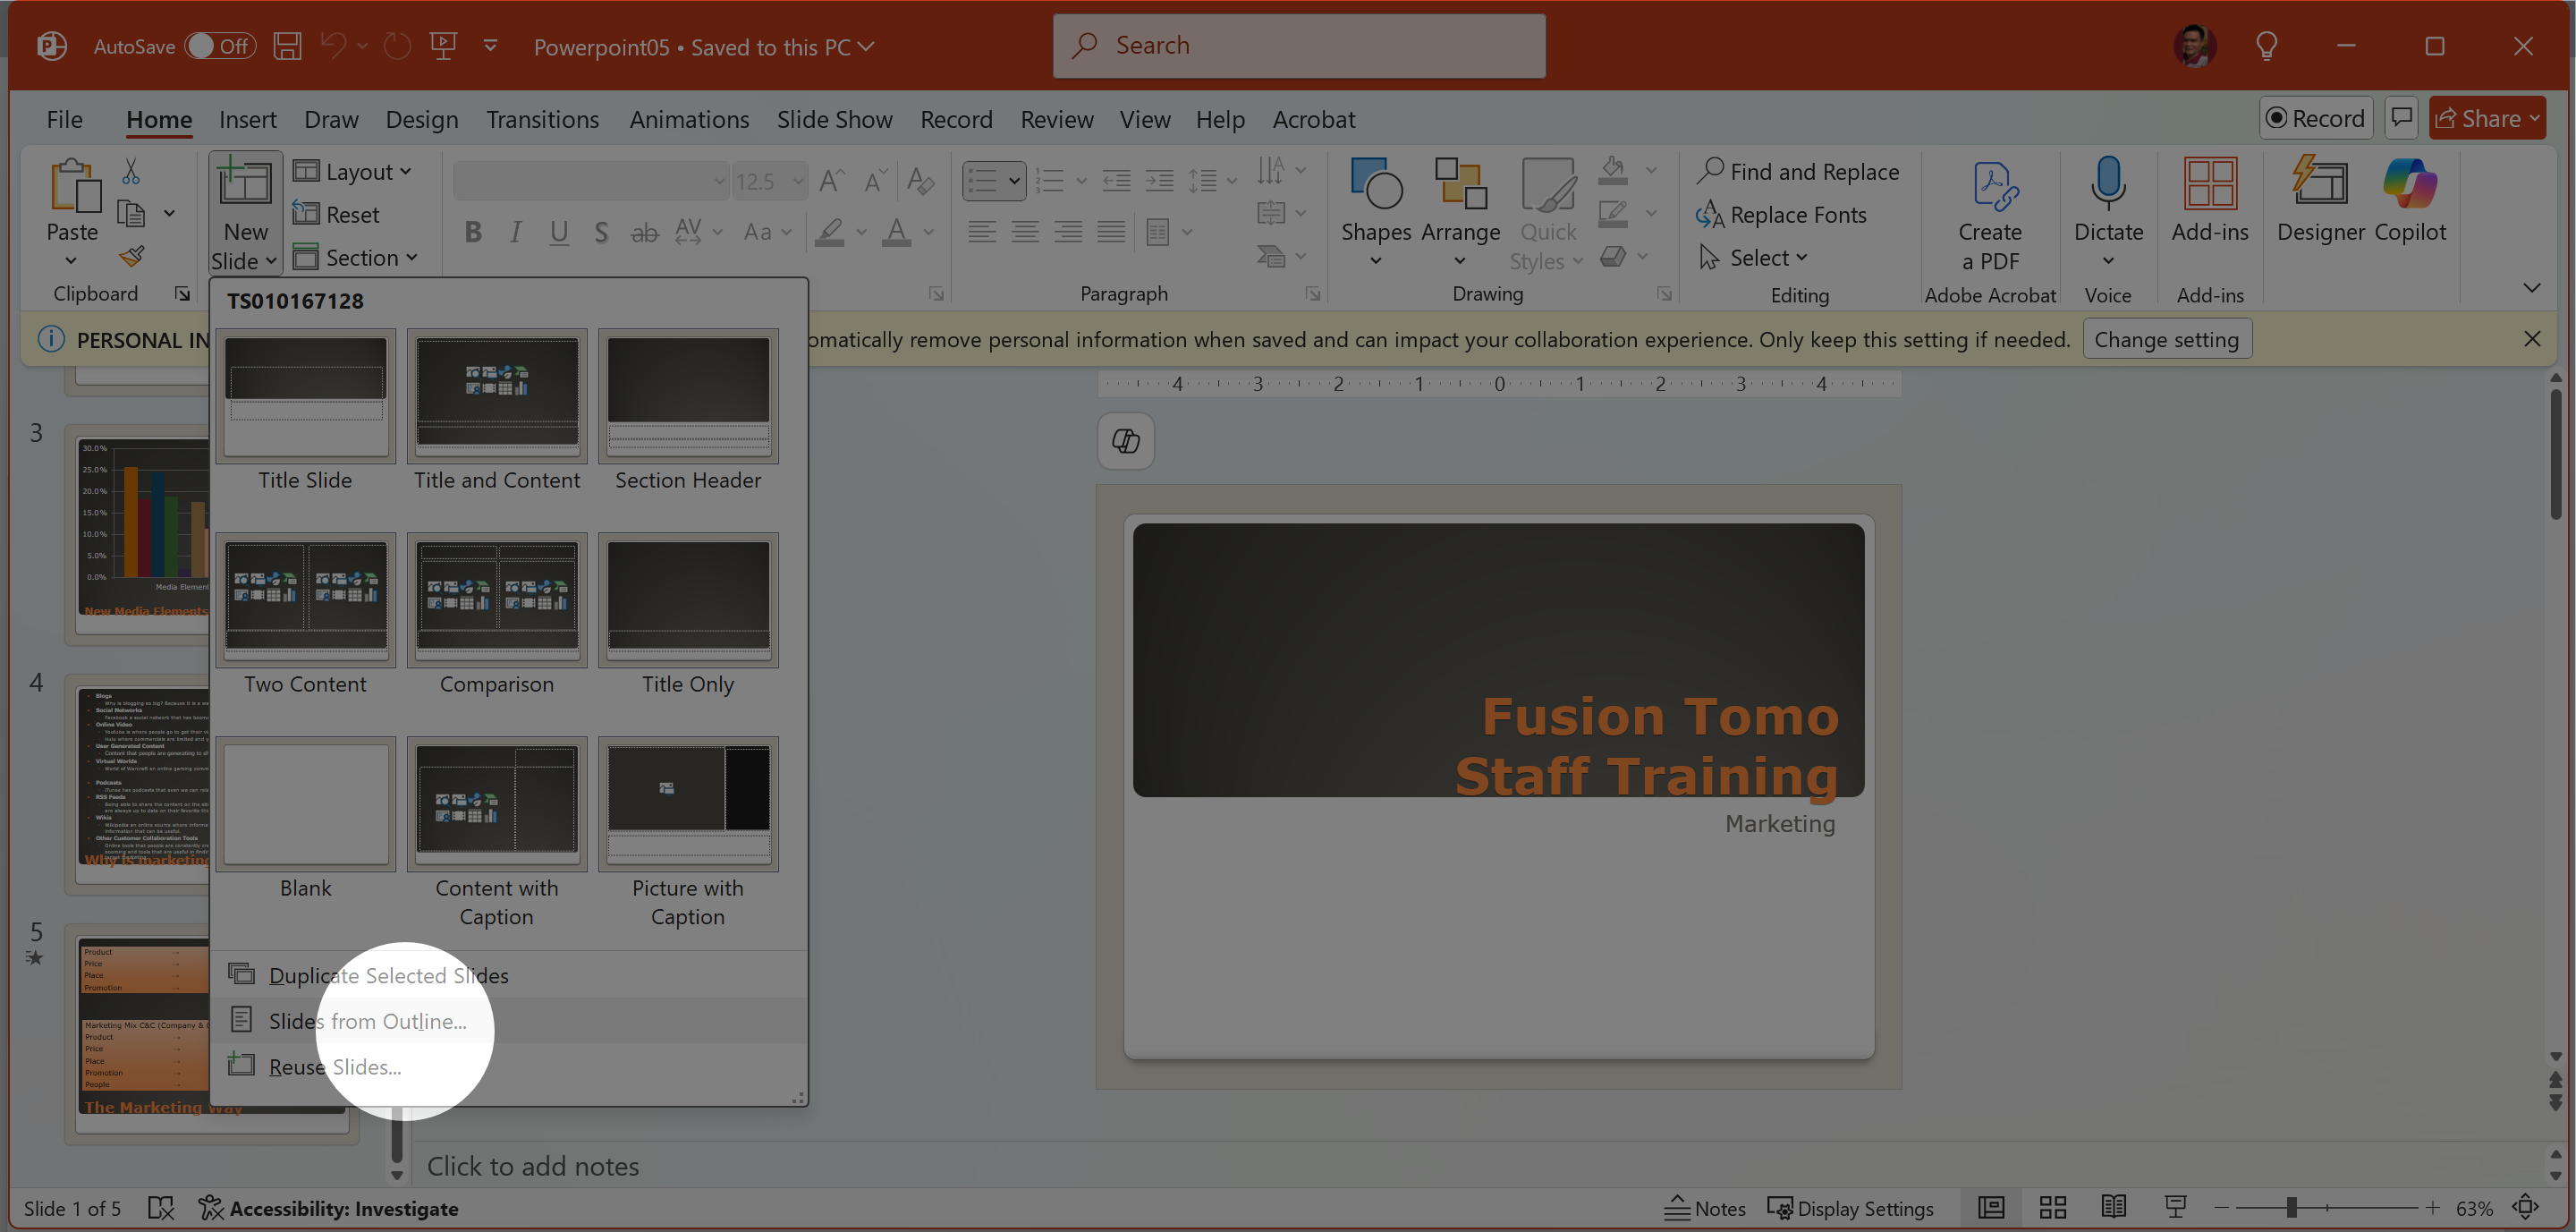Image resolution: width=2576 pixels, height=1232 pixels.
Task: Click the Format Painter brush icon
Action: [x=132, y=257]
